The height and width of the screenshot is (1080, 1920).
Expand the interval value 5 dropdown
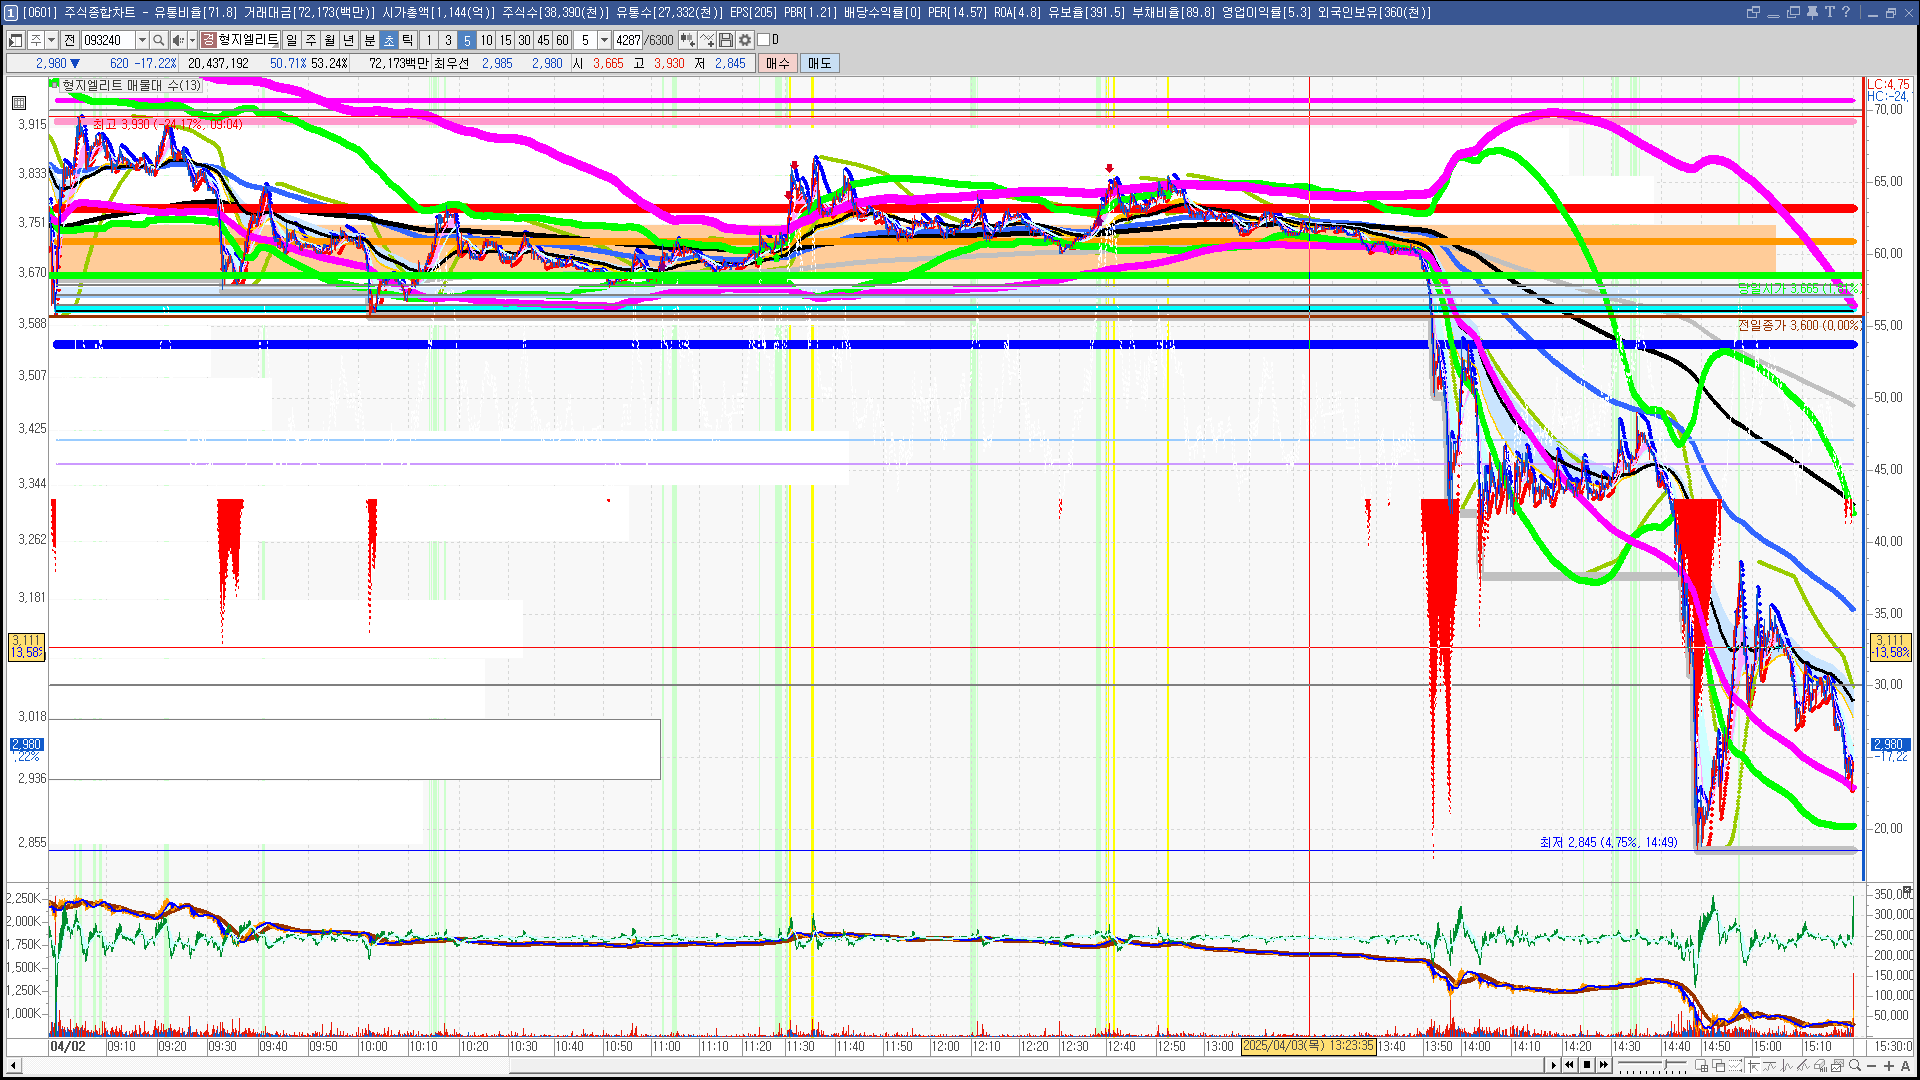[604, 40]
